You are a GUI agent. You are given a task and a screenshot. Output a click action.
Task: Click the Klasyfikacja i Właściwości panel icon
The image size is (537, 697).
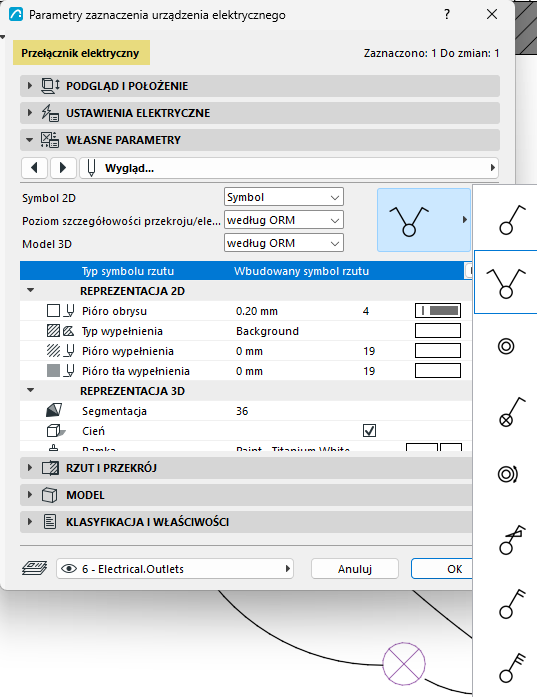50,522
